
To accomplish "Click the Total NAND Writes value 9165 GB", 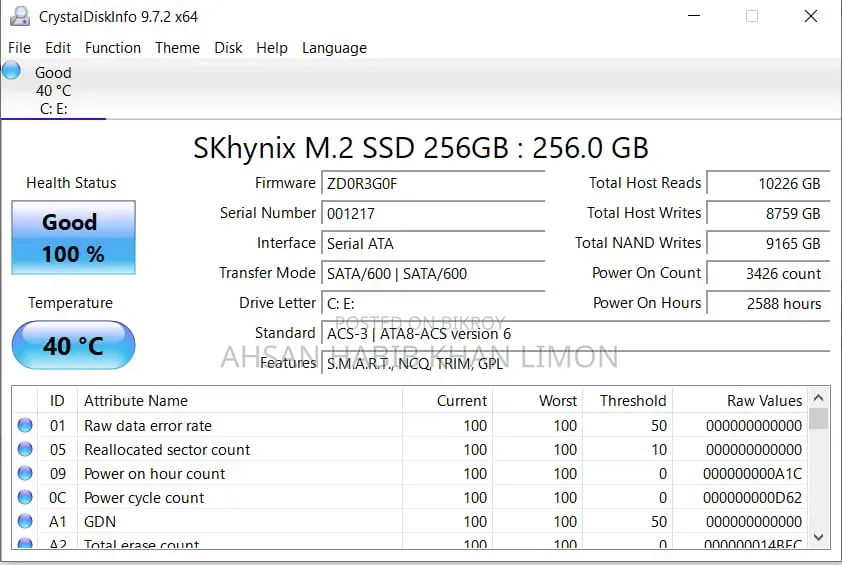I will coord(768,244).
